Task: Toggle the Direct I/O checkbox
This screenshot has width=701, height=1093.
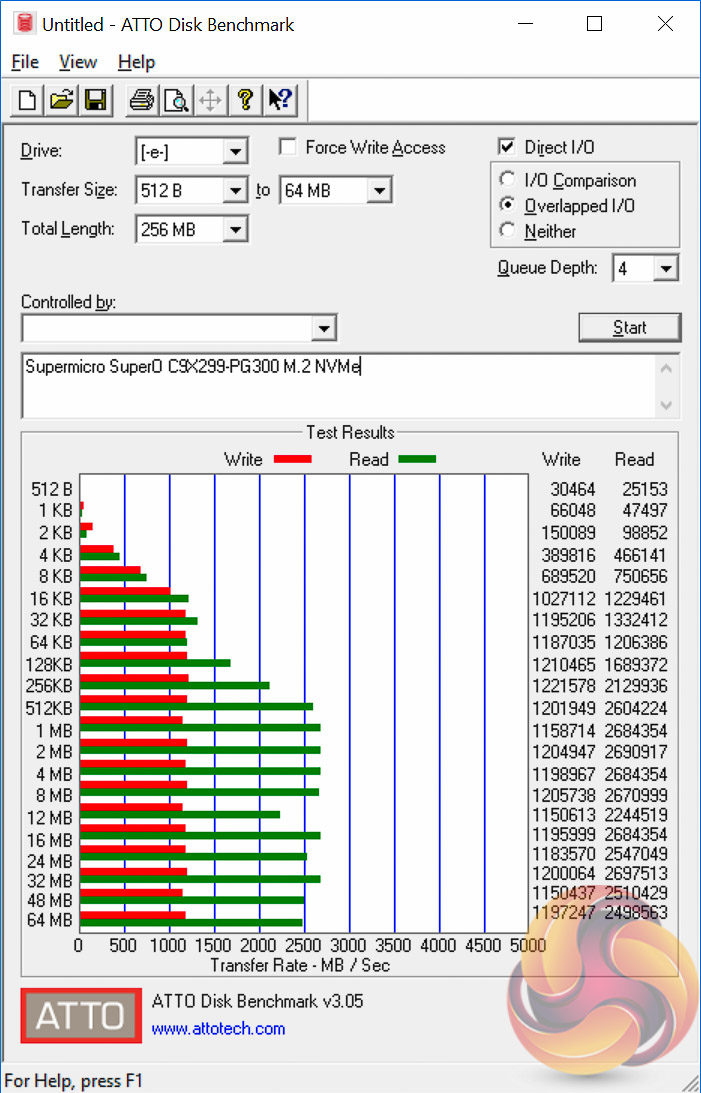Action: pyautogui.click(x=507, y=146)
